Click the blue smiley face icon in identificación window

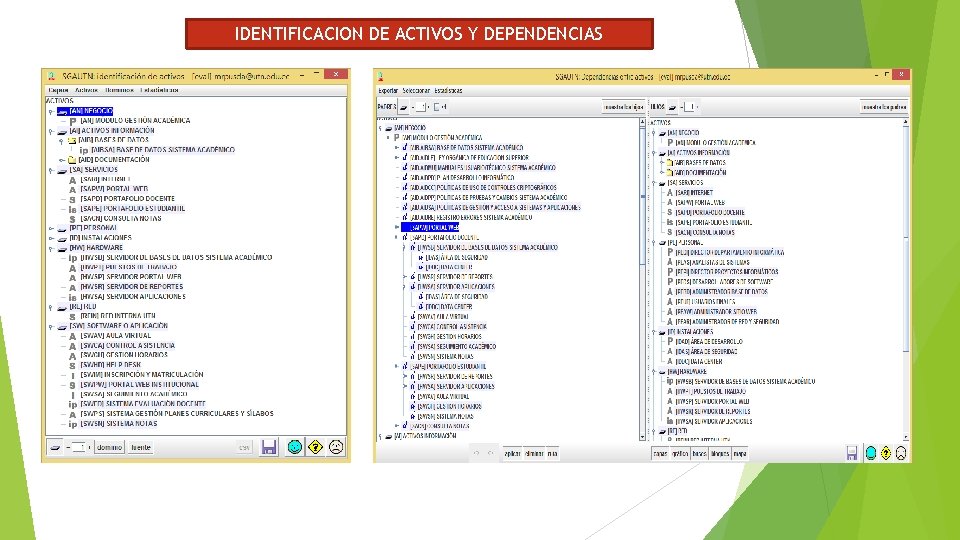tap(294, 447)
